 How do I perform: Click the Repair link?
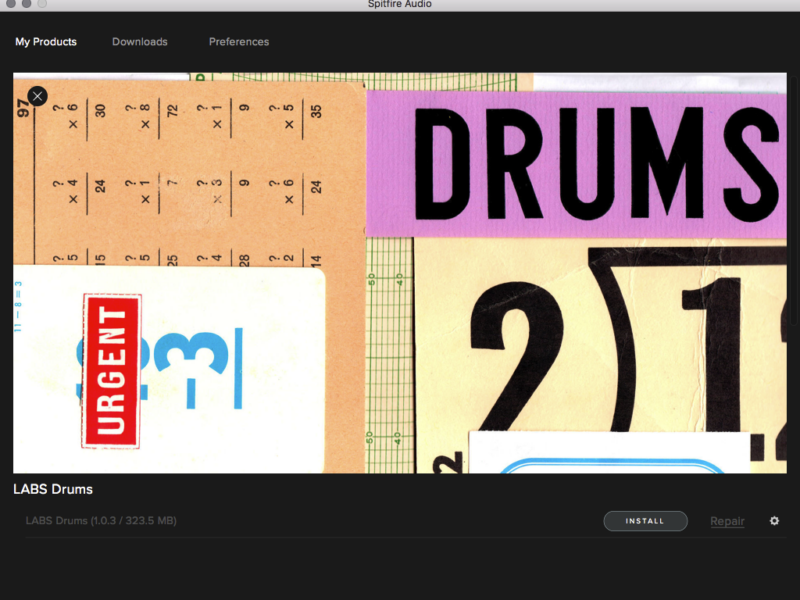click(x=727, y=521)
